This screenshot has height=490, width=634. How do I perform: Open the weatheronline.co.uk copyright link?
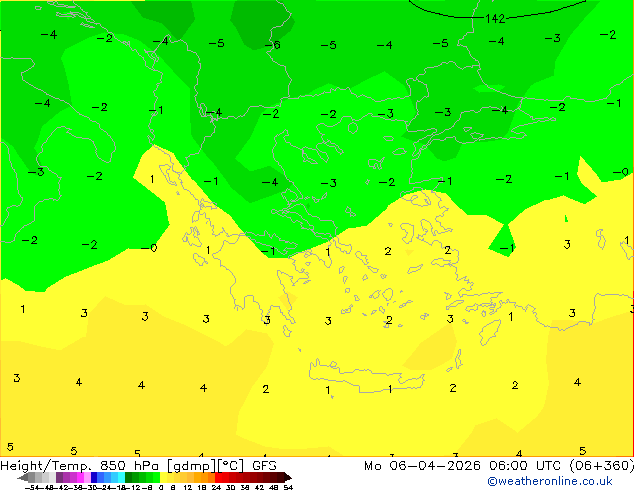coord(550,481)
